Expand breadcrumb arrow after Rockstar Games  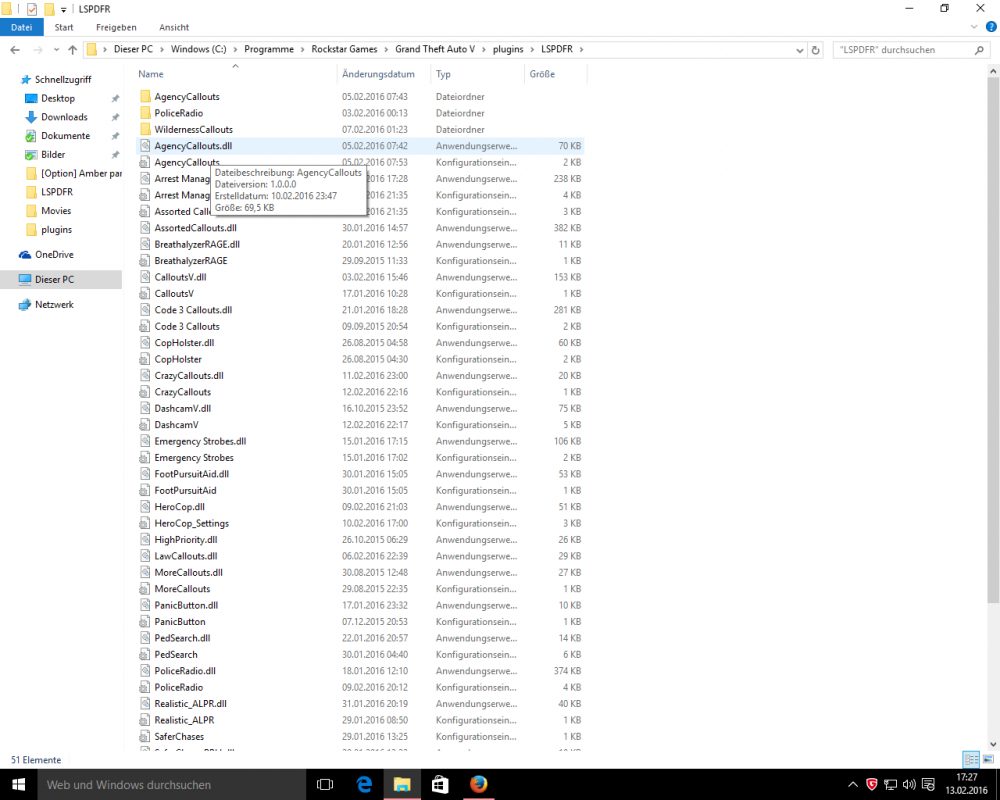coord(386,49)
